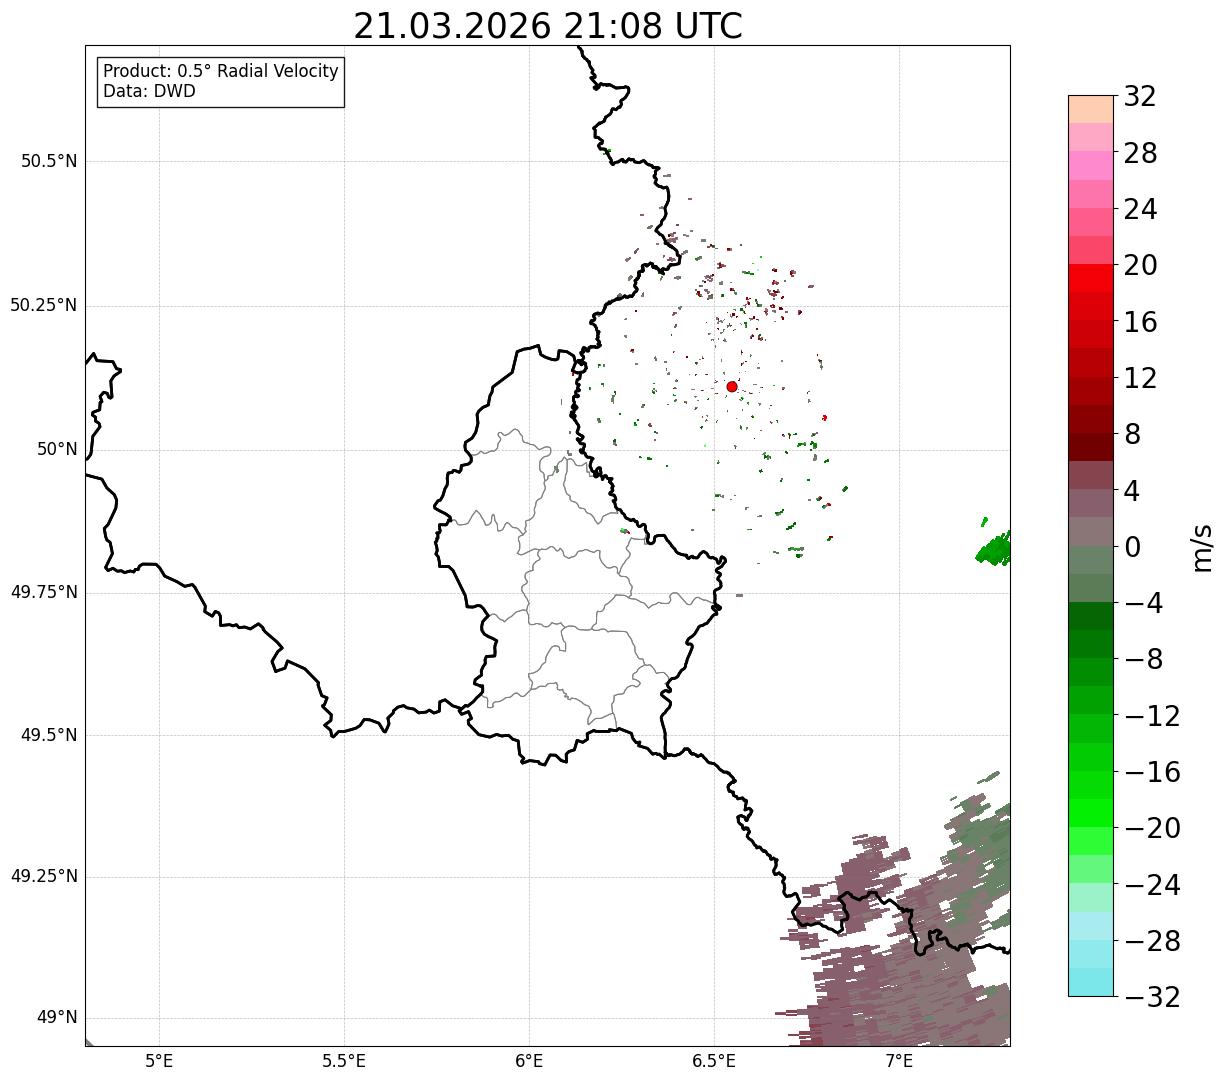1225x1081 pixels.
Task: Click the 49.25°N latitude label
Action: (x=44, y=877)
